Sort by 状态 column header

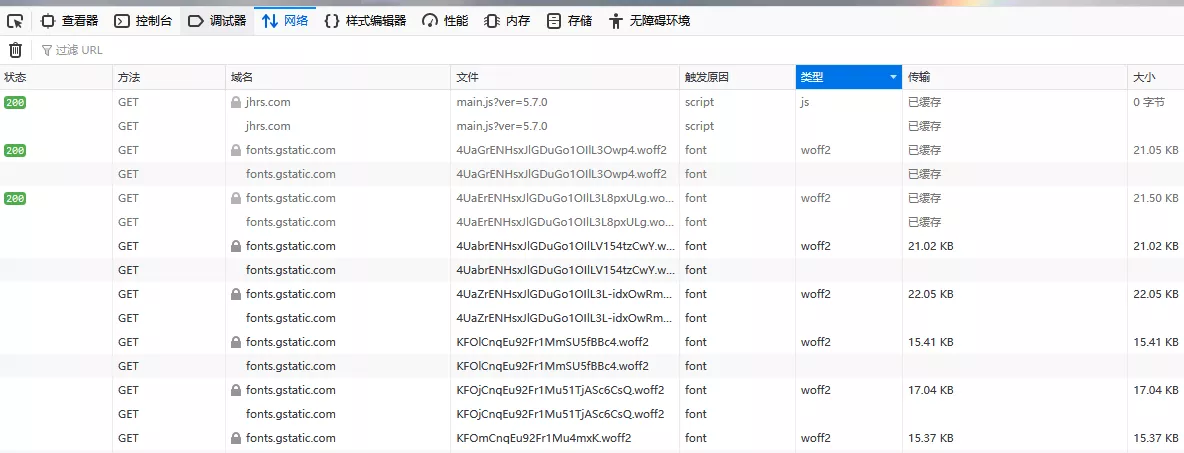coord(56,77)
